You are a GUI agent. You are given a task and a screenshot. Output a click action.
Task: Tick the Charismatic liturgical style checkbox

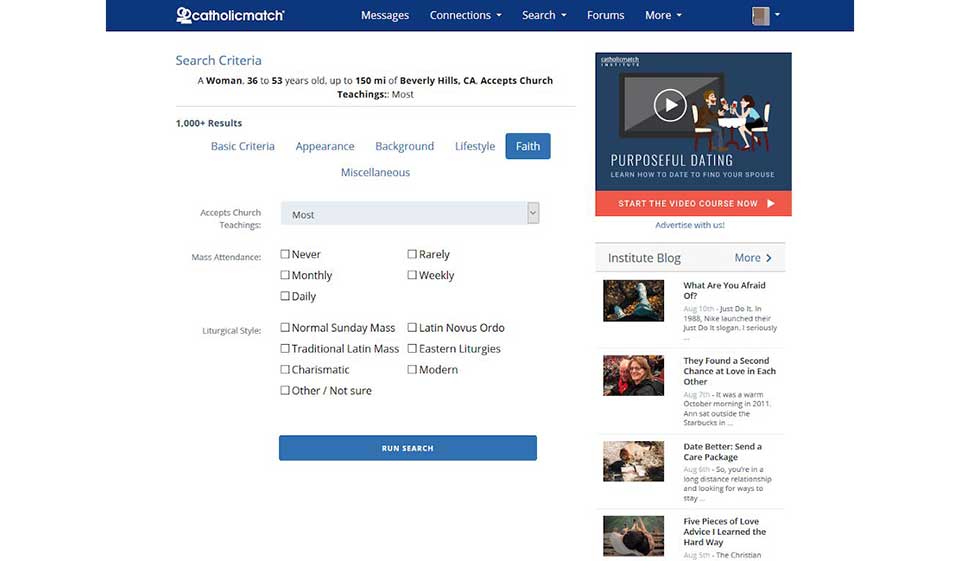pos(285,370)
